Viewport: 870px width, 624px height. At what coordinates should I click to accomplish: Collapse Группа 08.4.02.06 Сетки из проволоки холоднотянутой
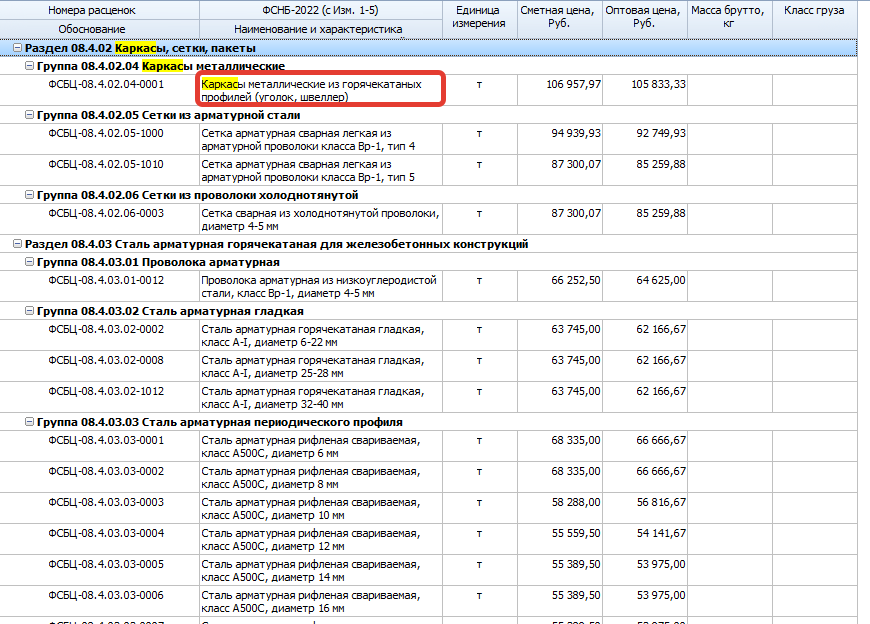pos(29,195)
